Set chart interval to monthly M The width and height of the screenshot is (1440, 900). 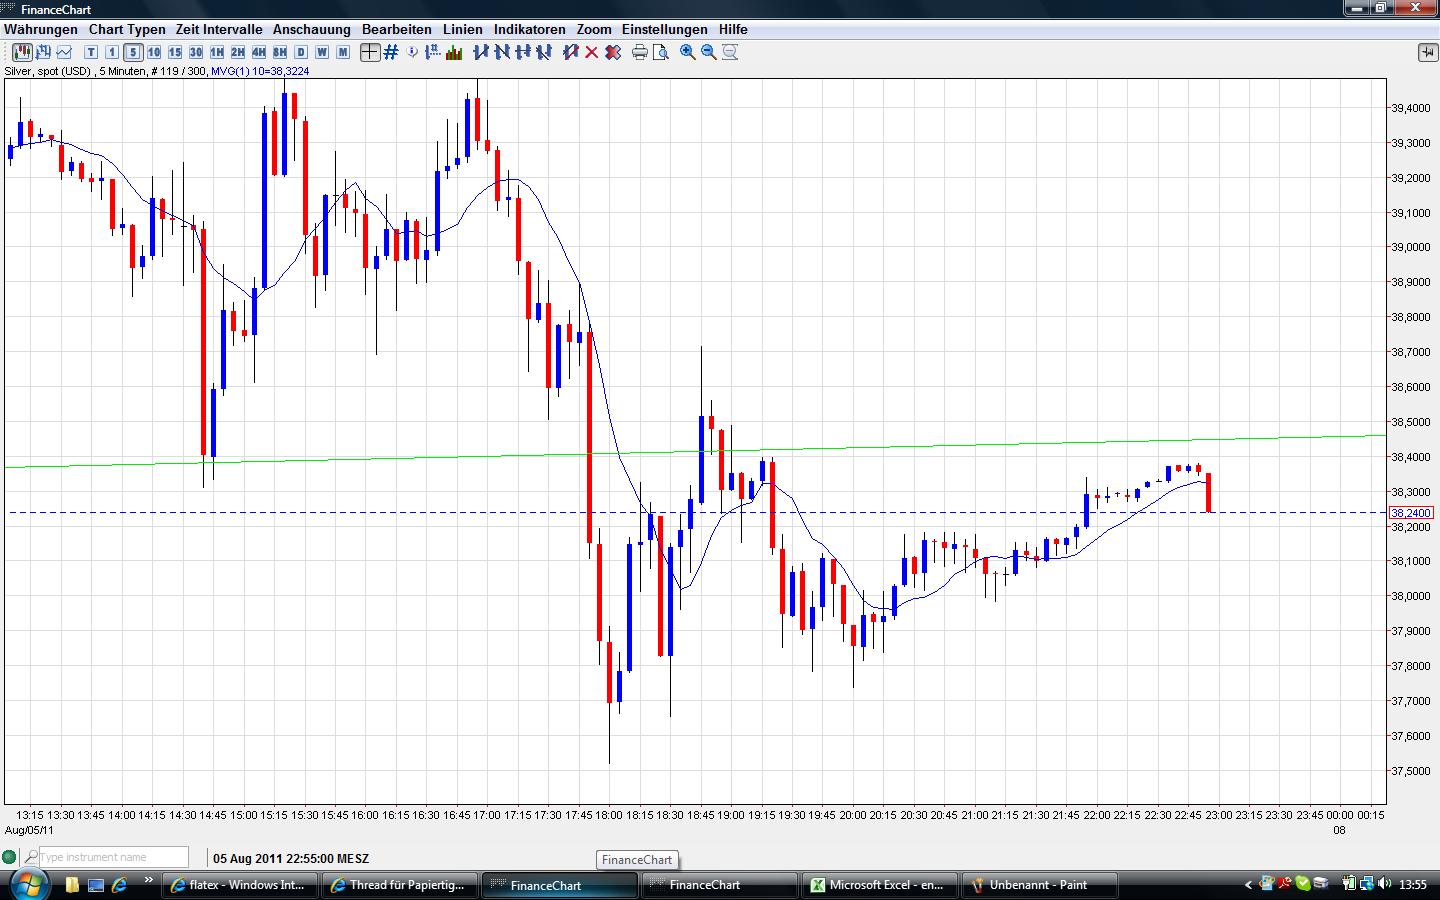coord(343,52)
